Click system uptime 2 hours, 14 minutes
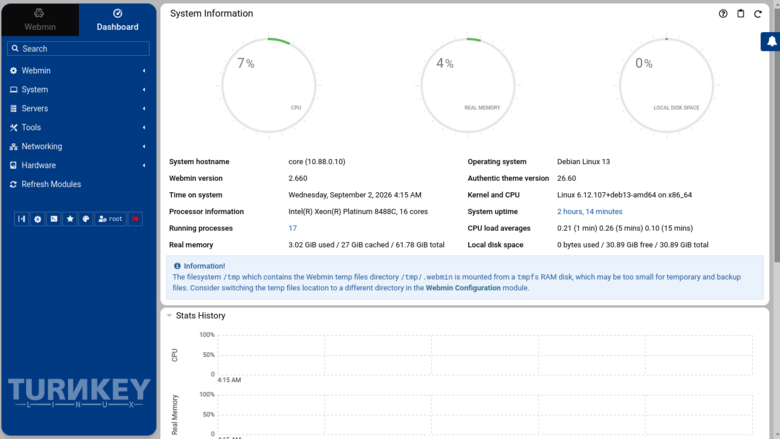780x439 pixels. 589,211
